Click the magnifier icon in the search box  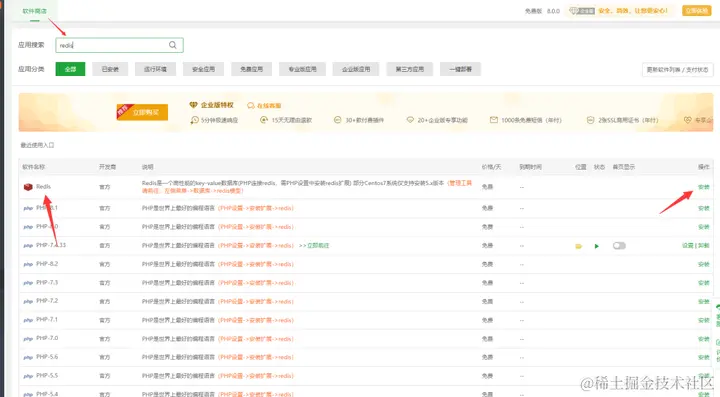pos(173,45)
